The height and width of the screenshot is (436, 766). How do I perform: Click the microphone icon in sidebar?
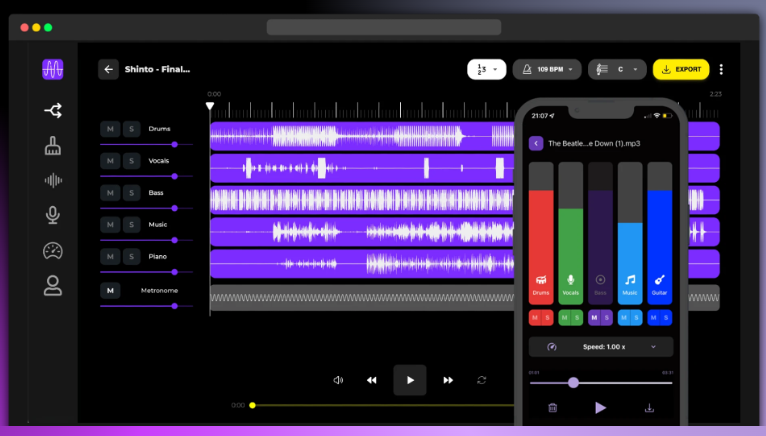(53, 215)
